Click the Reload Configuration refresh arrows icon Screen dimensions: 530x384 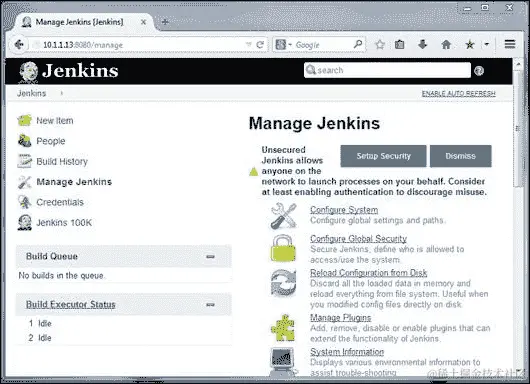pos(284,283)
